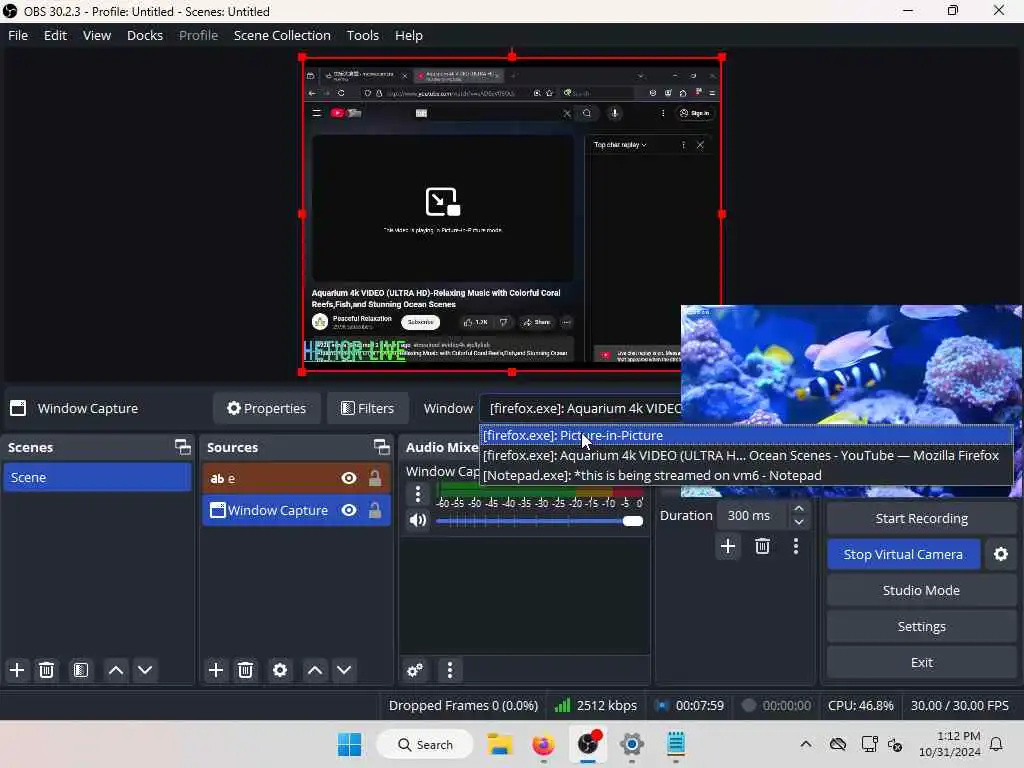Image resolution: width=1024 pixels, height=768 pixels.
Task: Move the scene up with the Scenes panel arrow
Action: (116, 670)
